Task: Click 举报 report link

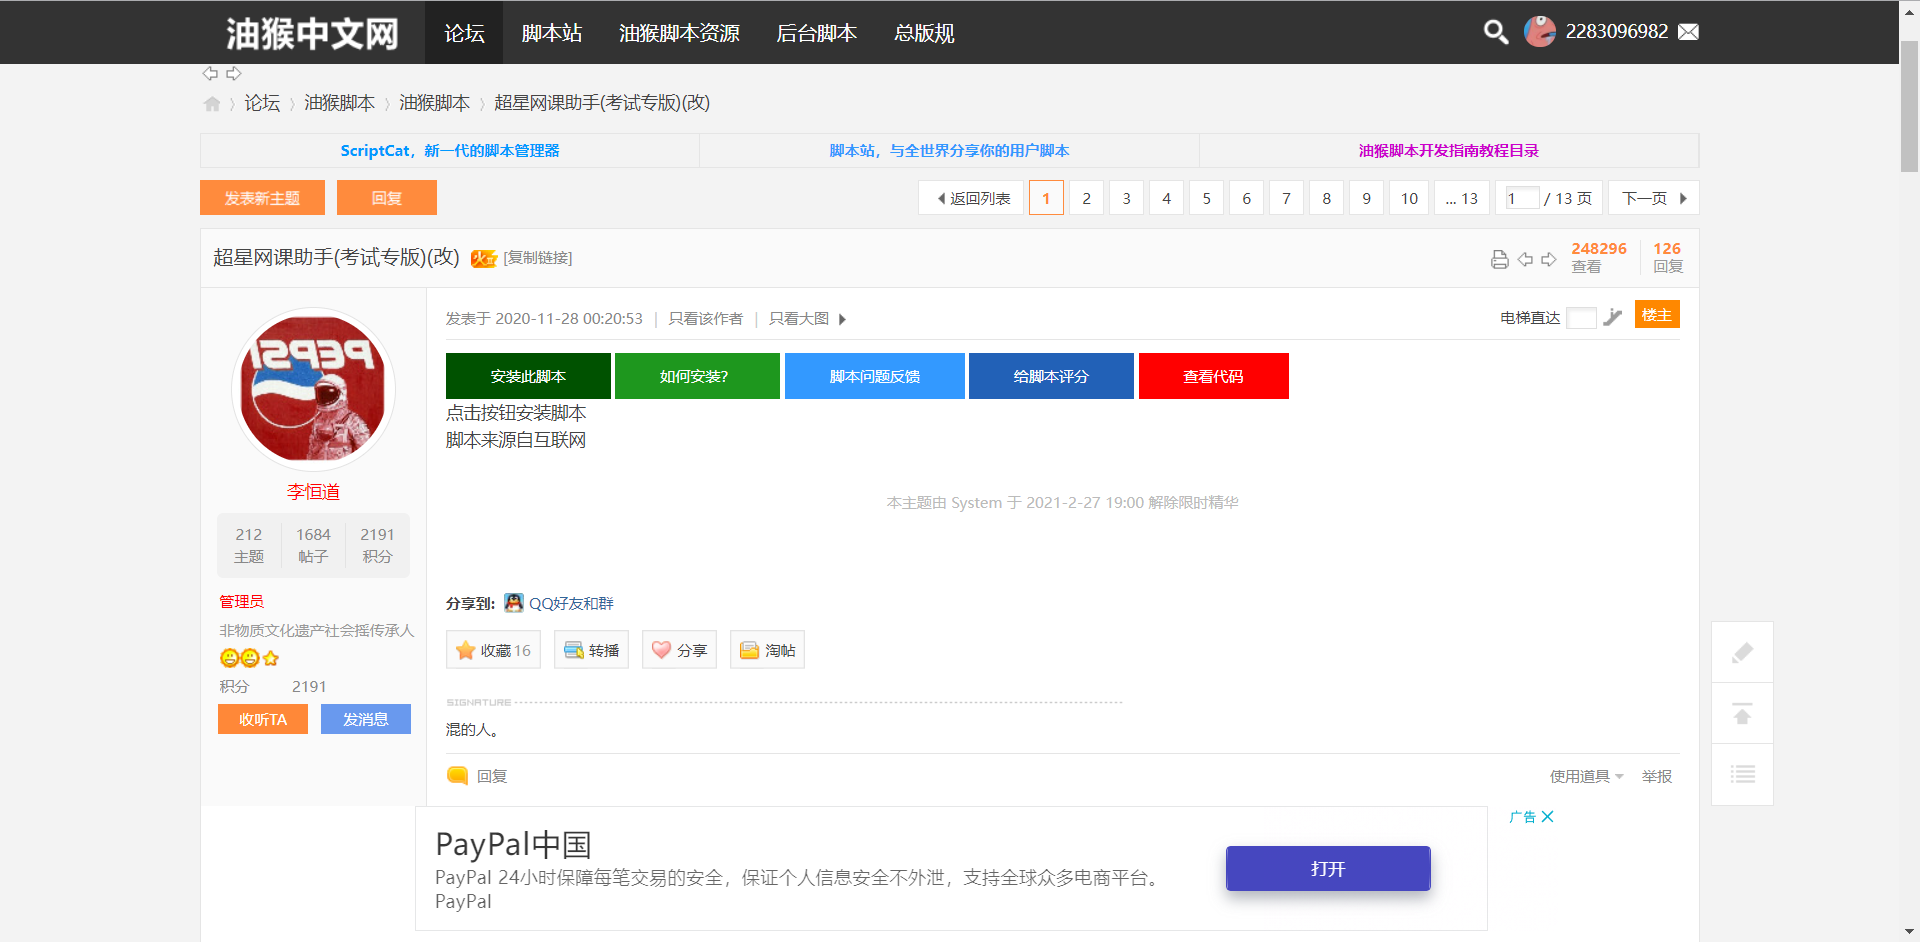Action: [1657, 776]
